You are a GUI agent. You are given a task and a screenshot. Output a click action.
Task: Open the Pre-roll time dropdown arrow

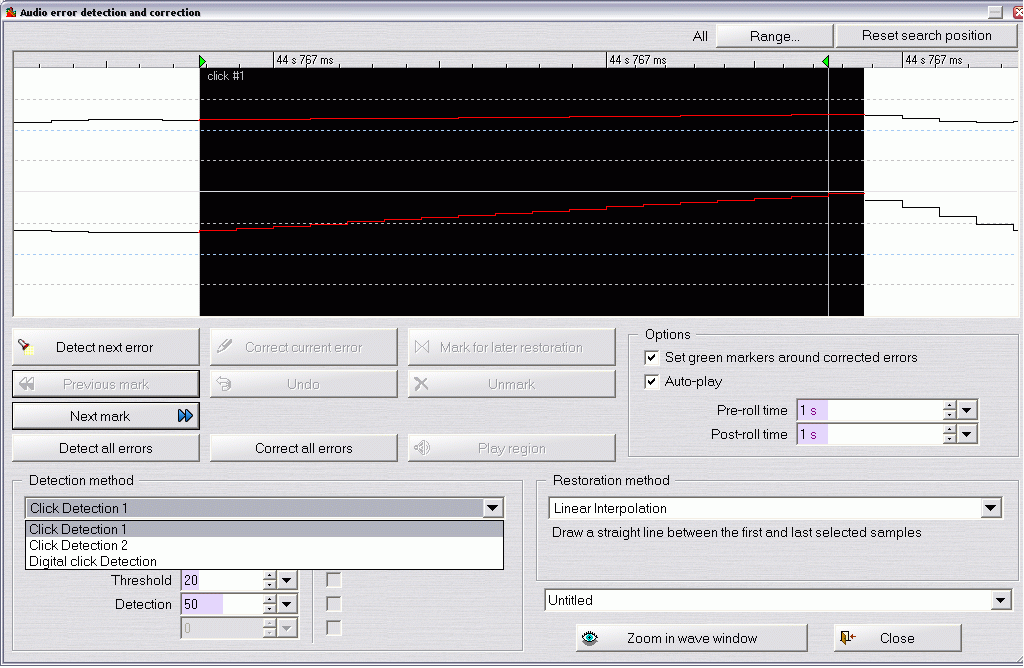coord(967,411)
